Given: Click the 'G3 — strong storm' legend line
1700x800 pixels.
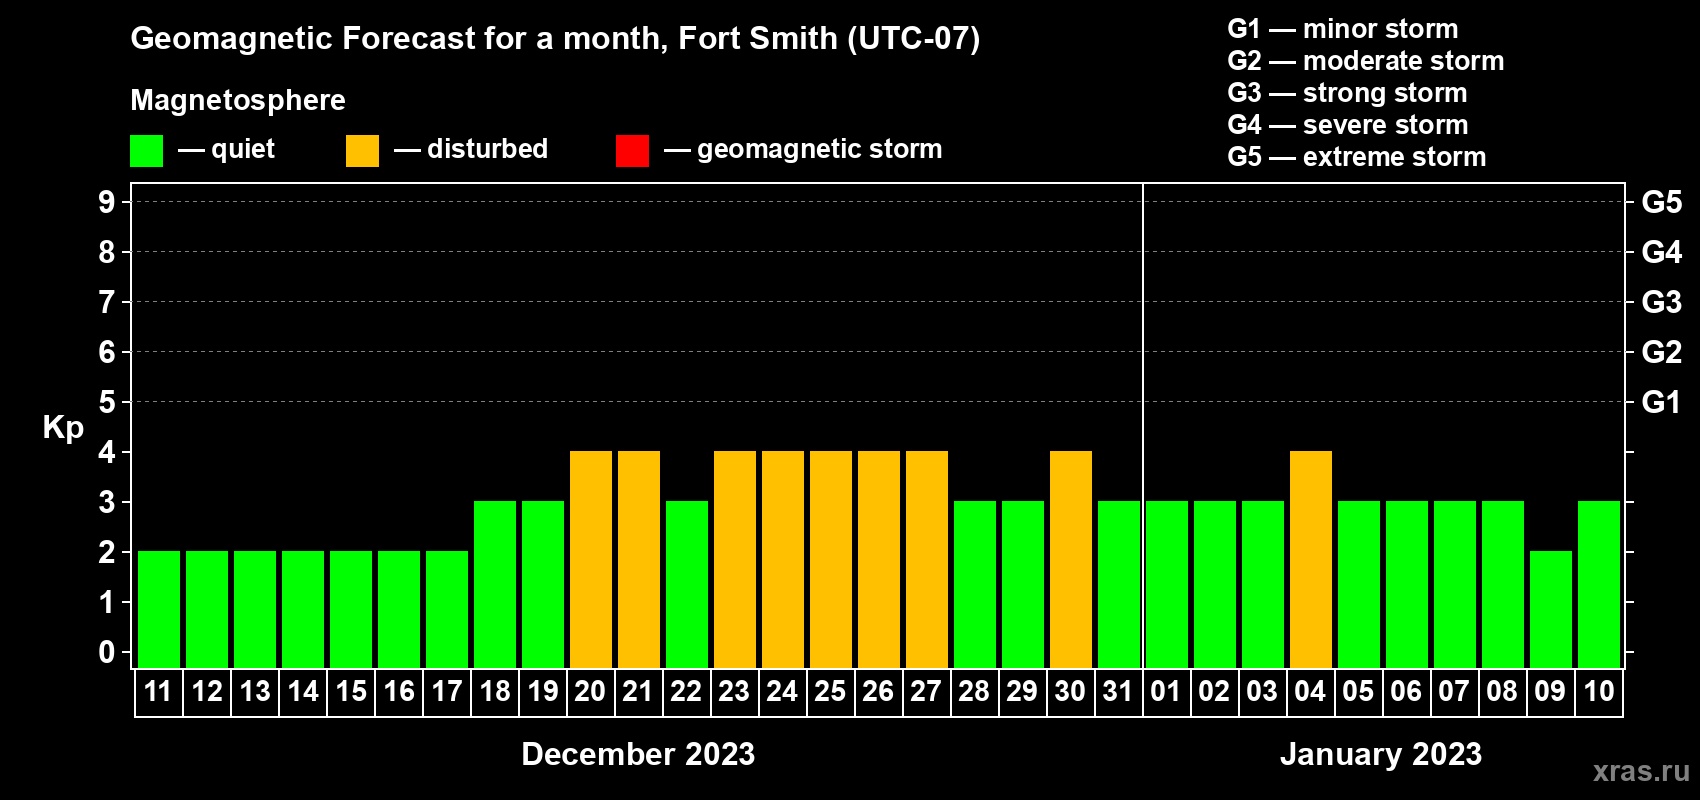Looking at the screenshot, I should pyautogui.click(x=1347, y=93).
